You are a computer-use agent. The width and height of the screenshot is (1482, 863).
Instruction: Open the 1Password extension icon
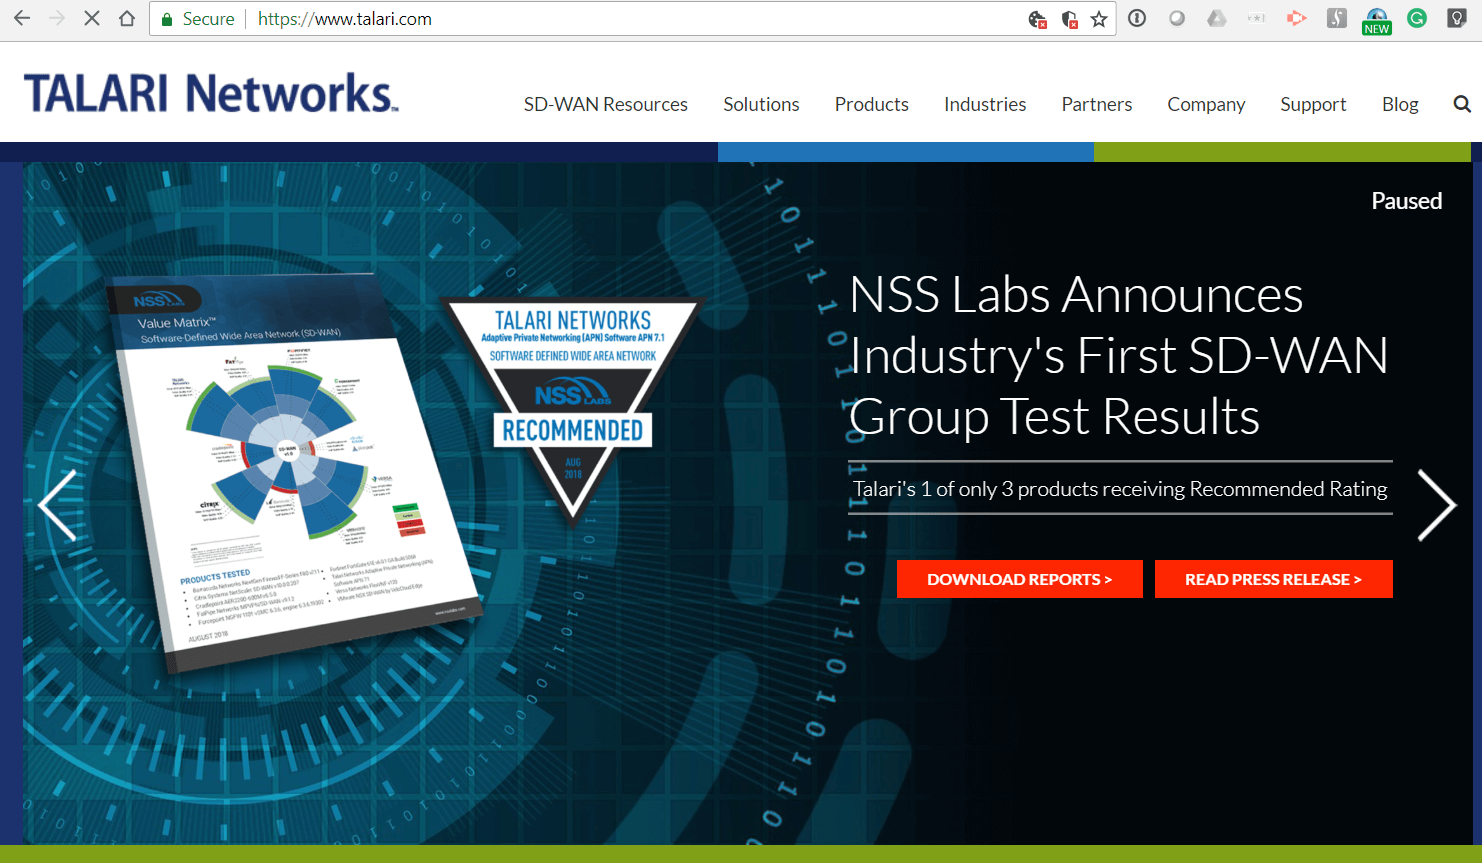(1137, 18)
